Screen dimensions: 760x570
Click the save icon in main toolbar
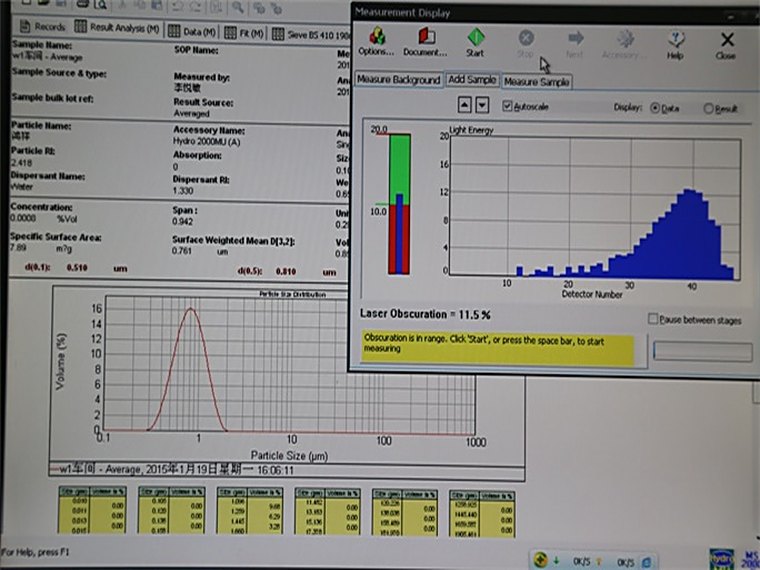(x=61, y=3)
